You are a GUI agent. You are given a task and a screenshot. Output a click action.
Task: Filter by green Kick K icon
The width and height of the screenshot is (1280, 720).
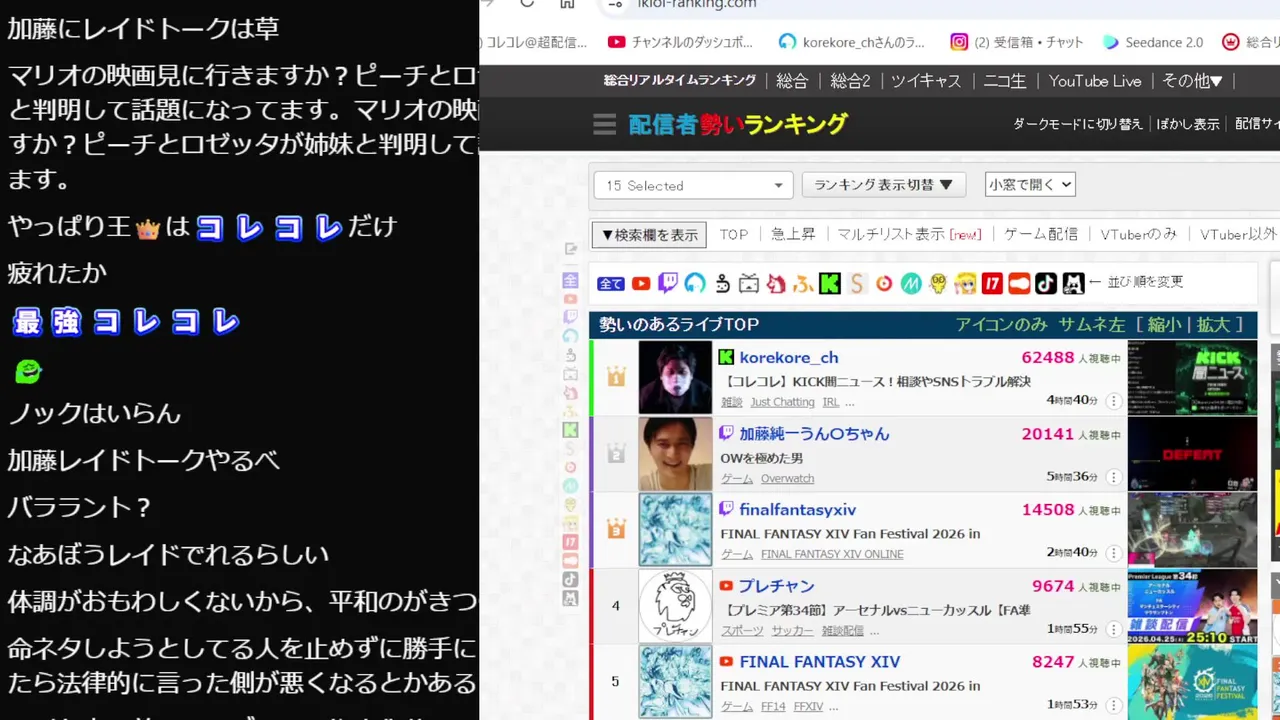point(829,284)
